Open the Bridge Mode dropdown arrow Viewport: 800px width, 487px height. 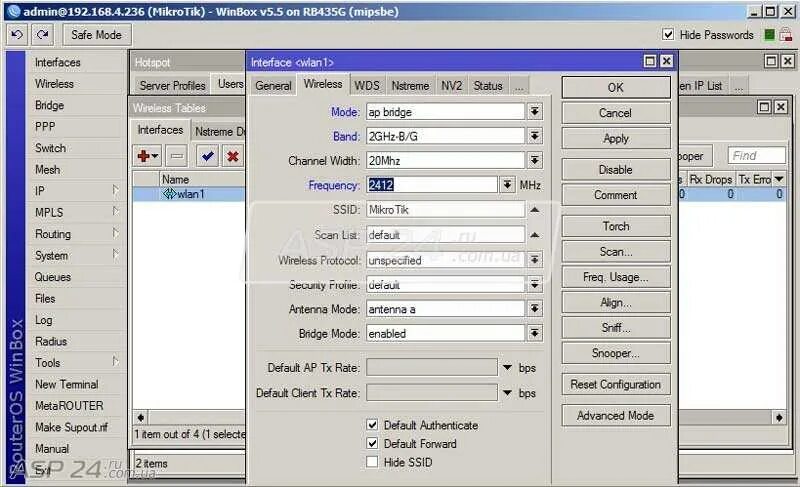pyautogui.click(x=534, y=334)
